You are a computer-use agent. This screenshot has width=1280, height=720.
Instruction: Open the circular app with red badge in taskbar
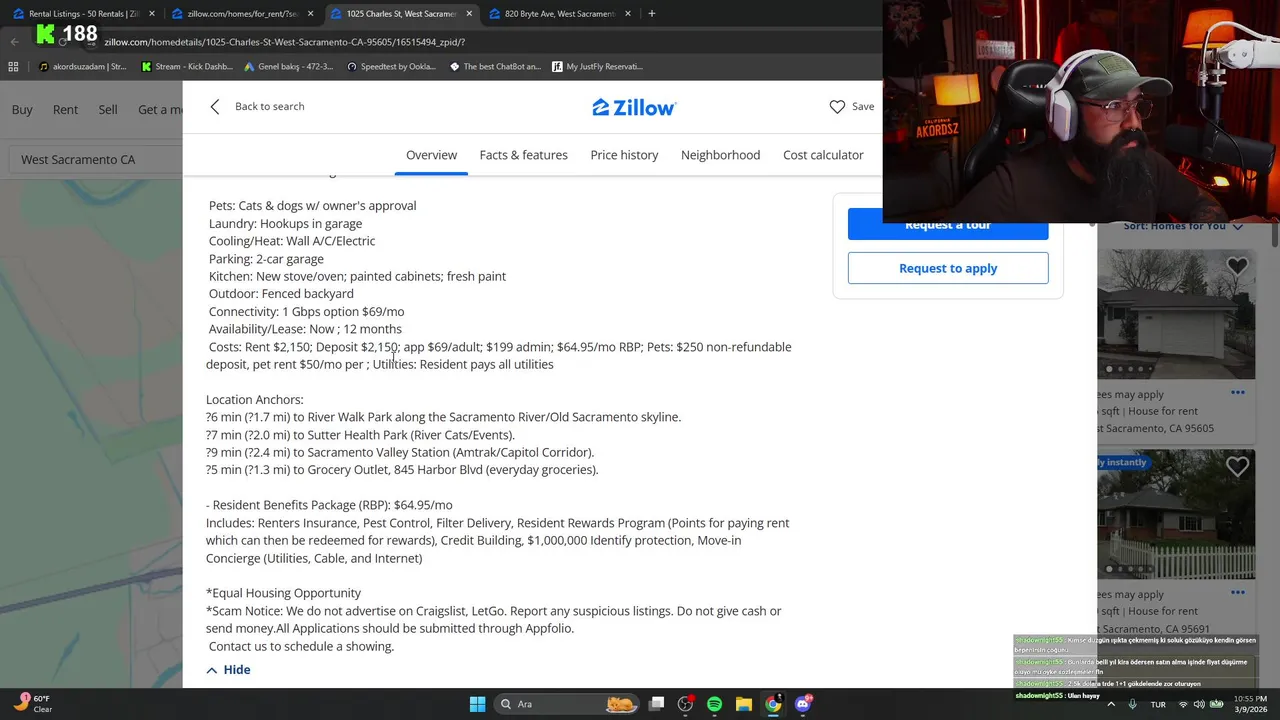click(685, 704)
